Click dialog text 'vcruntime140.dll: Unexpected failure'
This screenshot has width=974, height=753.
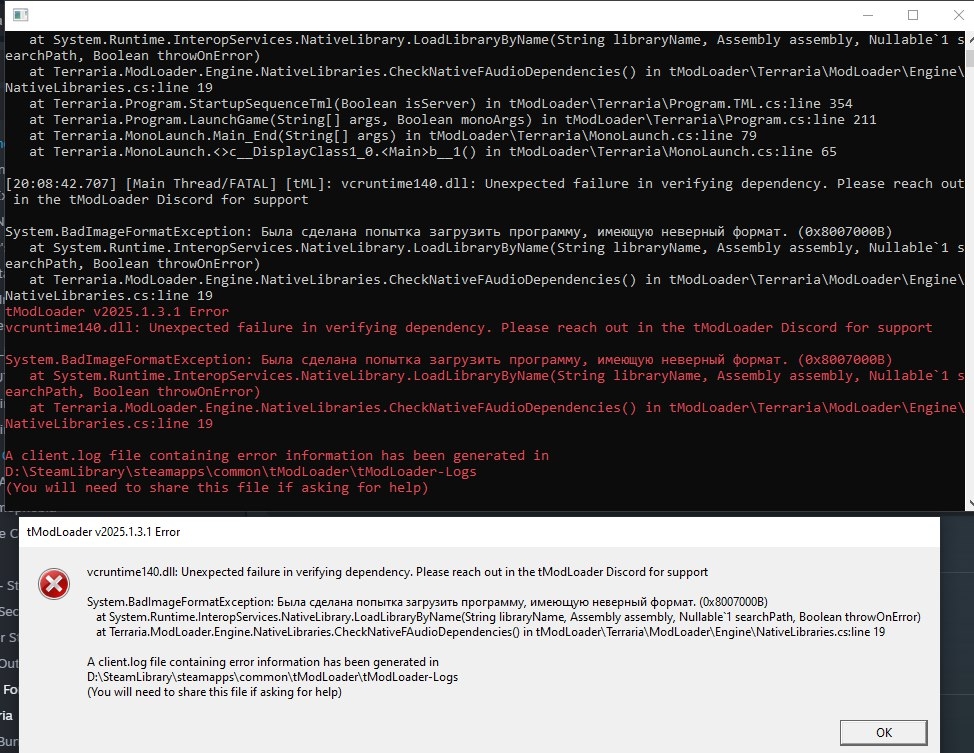tap(398, 572)
